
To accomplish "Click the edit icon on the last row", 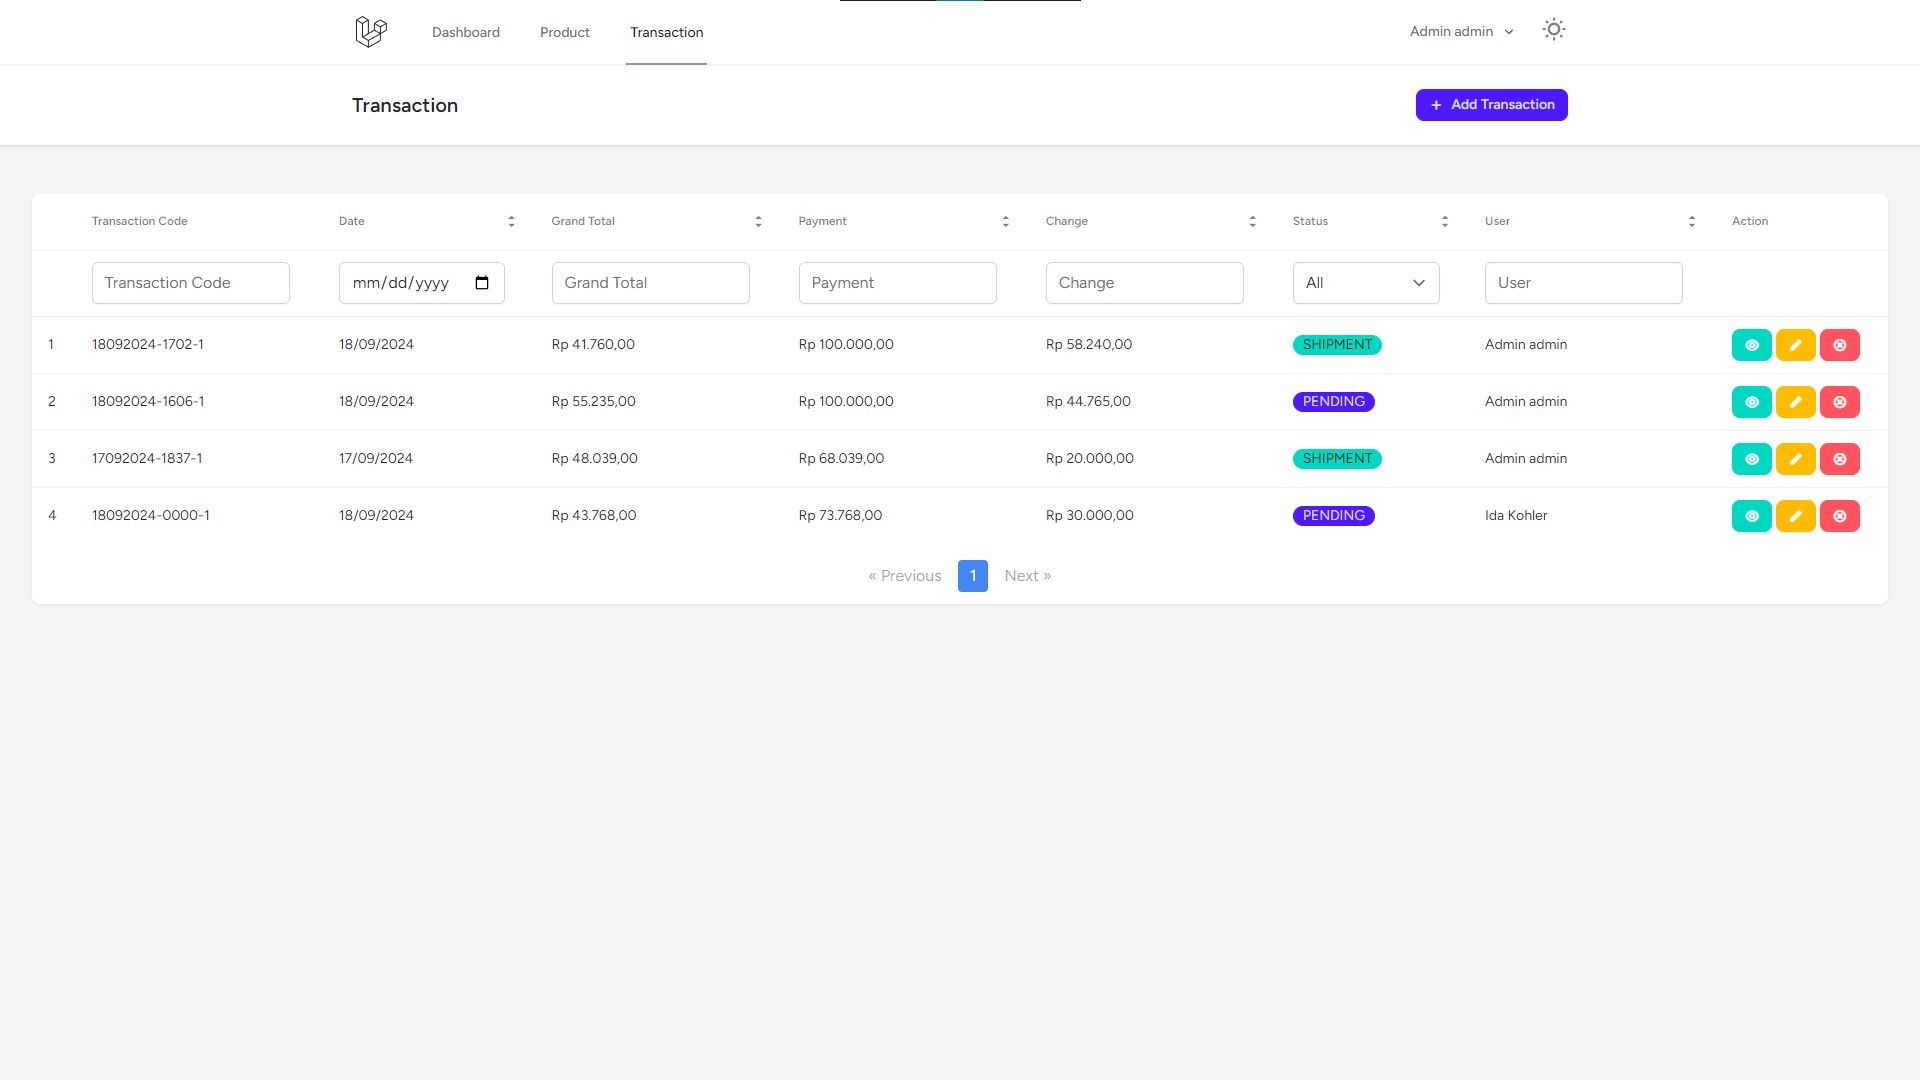I will (x=1796, y=516).
